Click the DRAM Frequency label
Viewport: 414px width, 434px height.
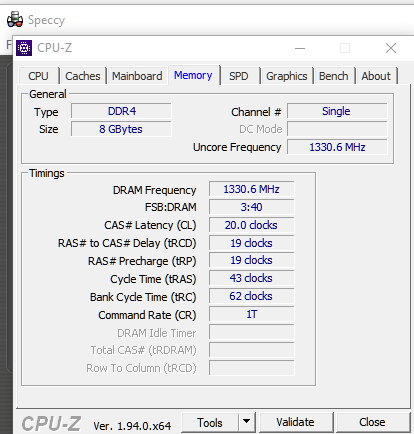pos(155,190)
